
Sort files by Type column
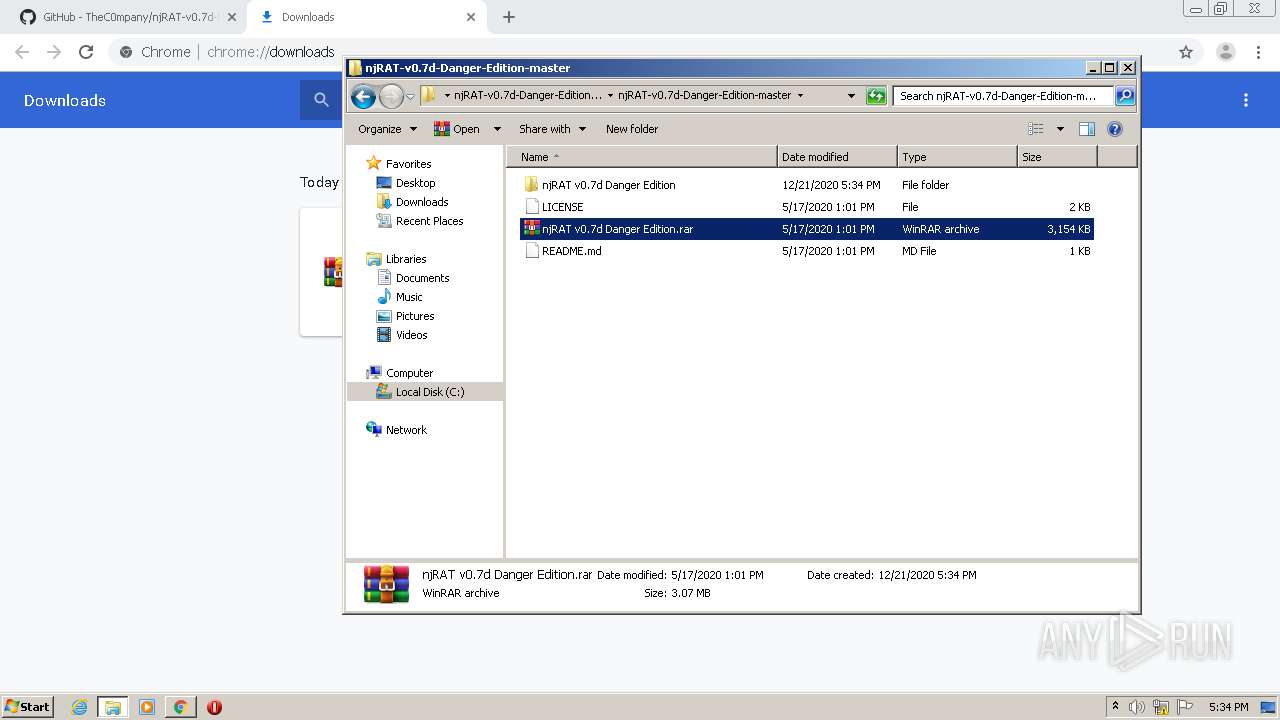(x=957, y=157)
